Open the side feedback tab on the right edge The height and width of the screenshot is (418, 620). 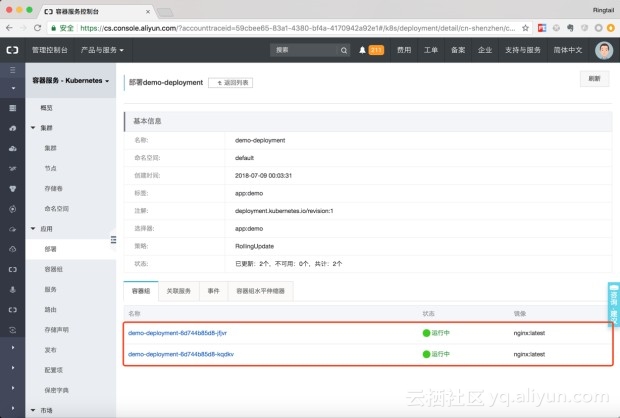614,305
